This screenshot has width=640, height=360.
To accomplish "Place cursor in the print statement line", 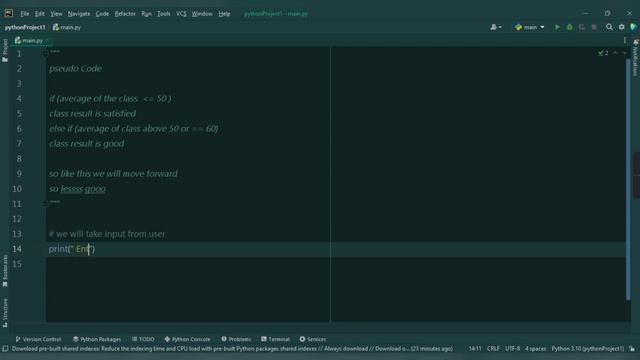I will (71, 249).
